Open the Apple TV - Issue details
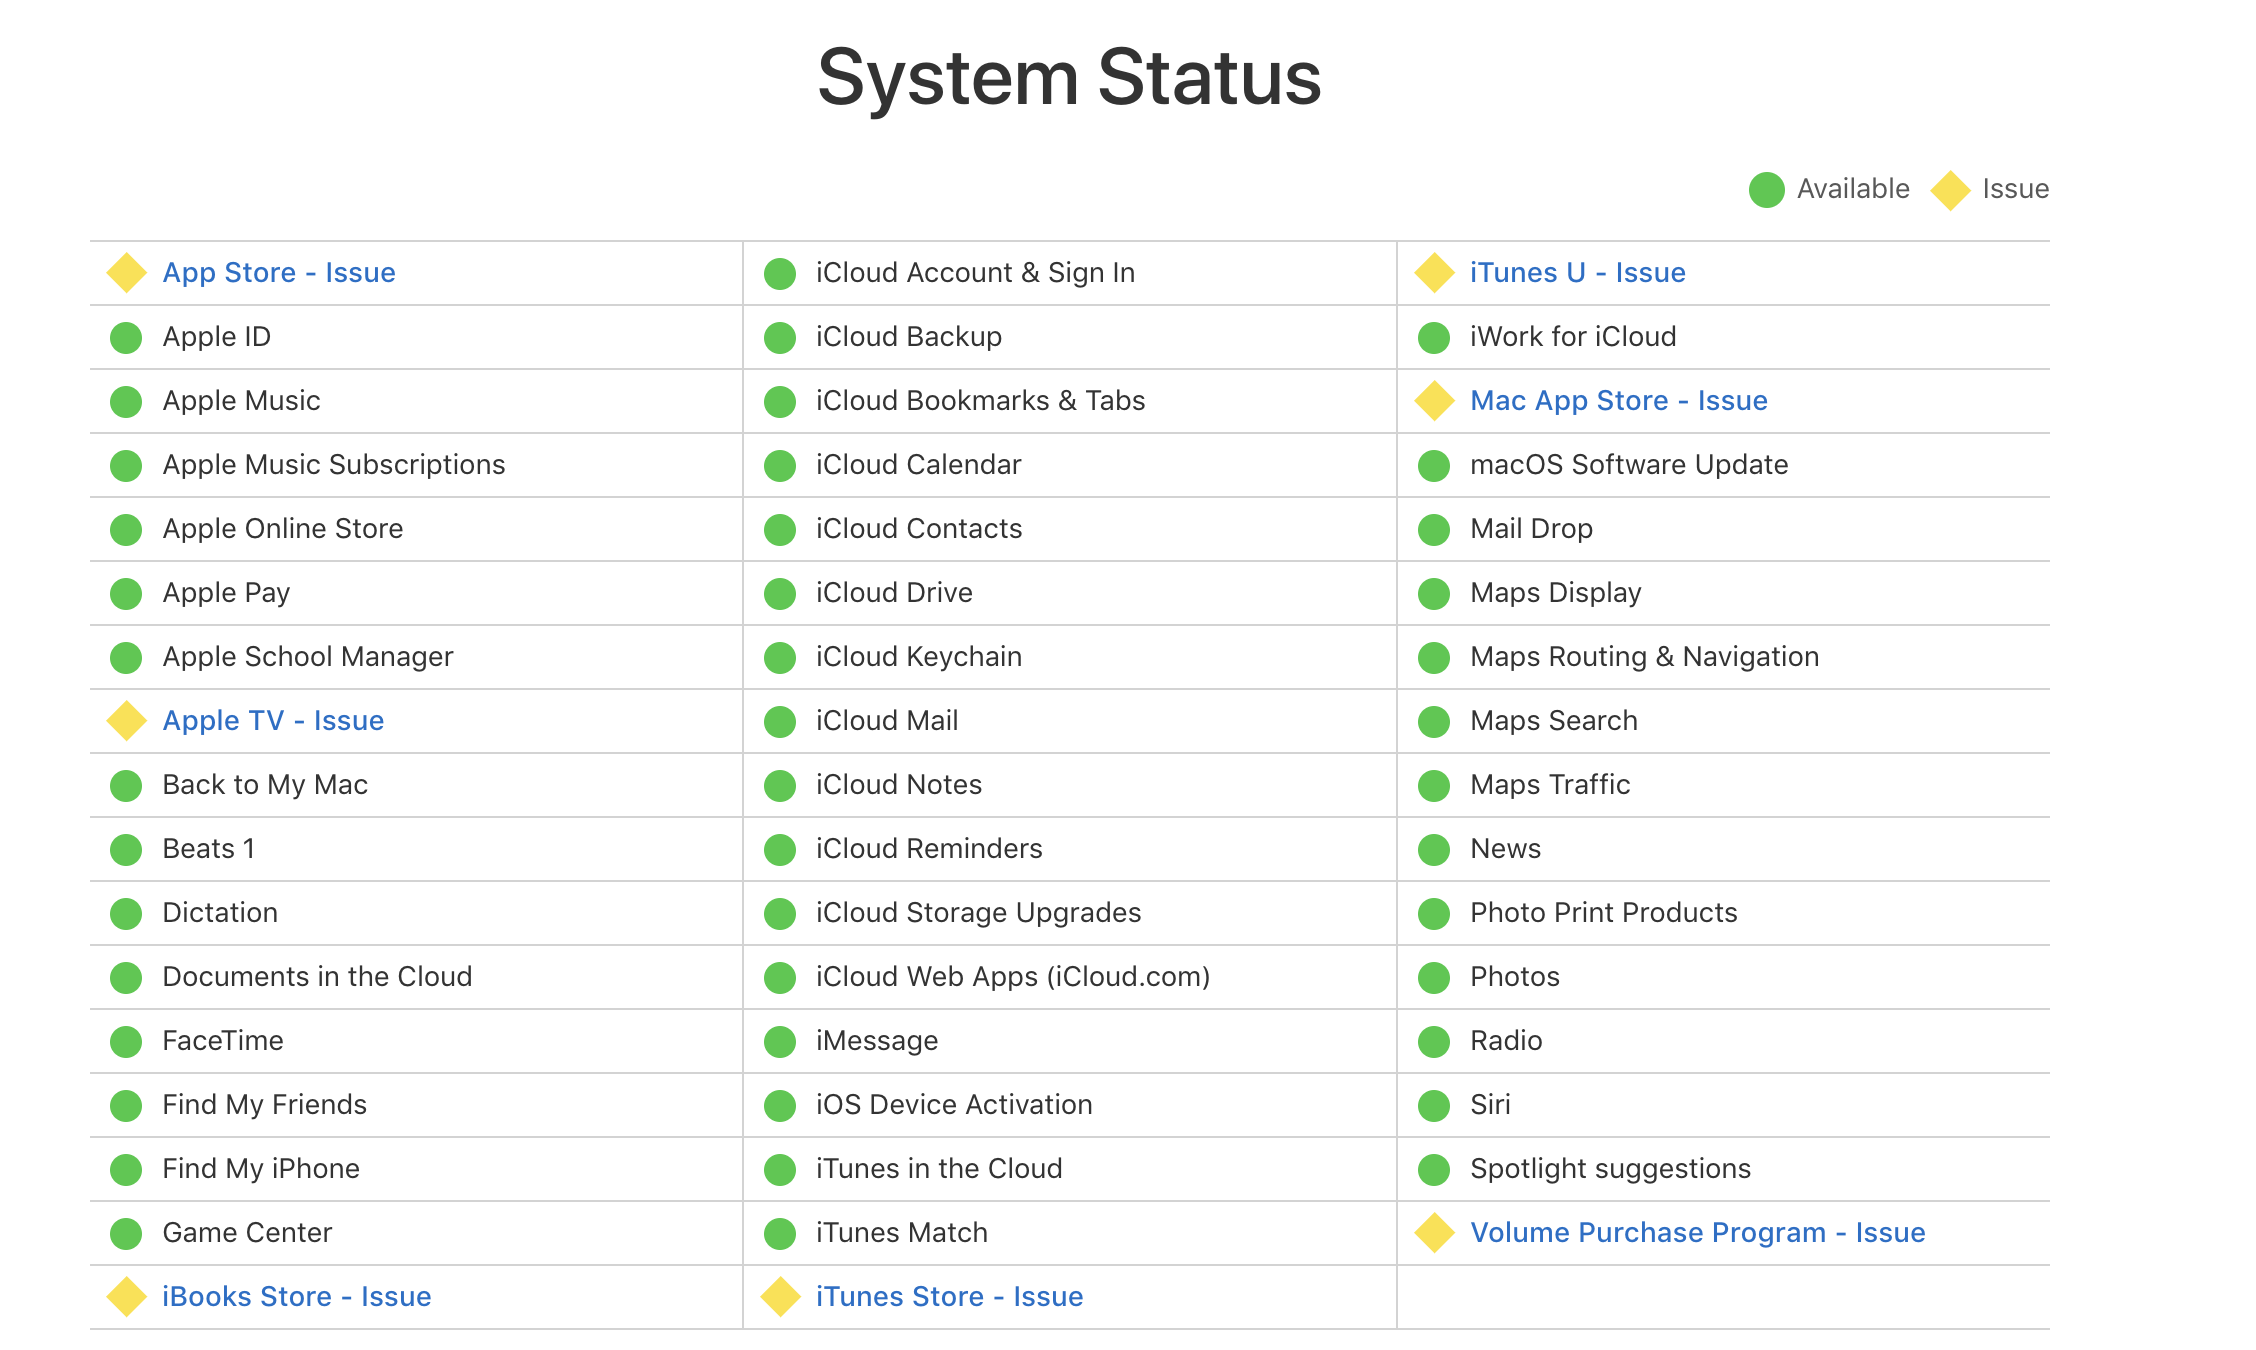 pos(273,721)
